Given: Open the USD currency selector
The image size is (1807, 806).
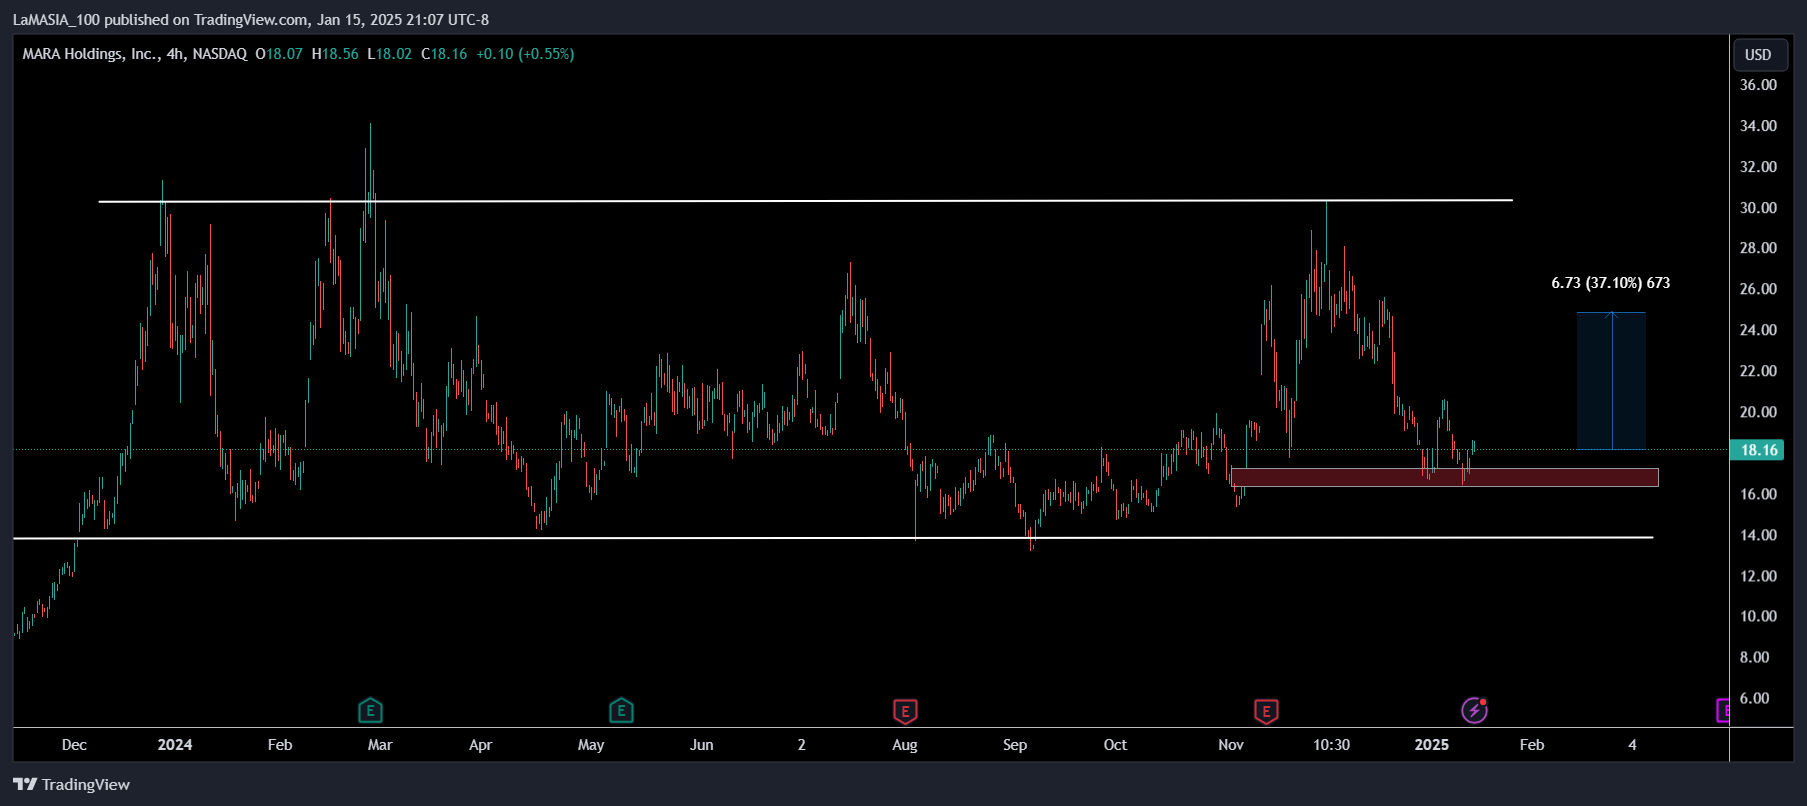Looking at the screenshot, I should click(1758, 55).
